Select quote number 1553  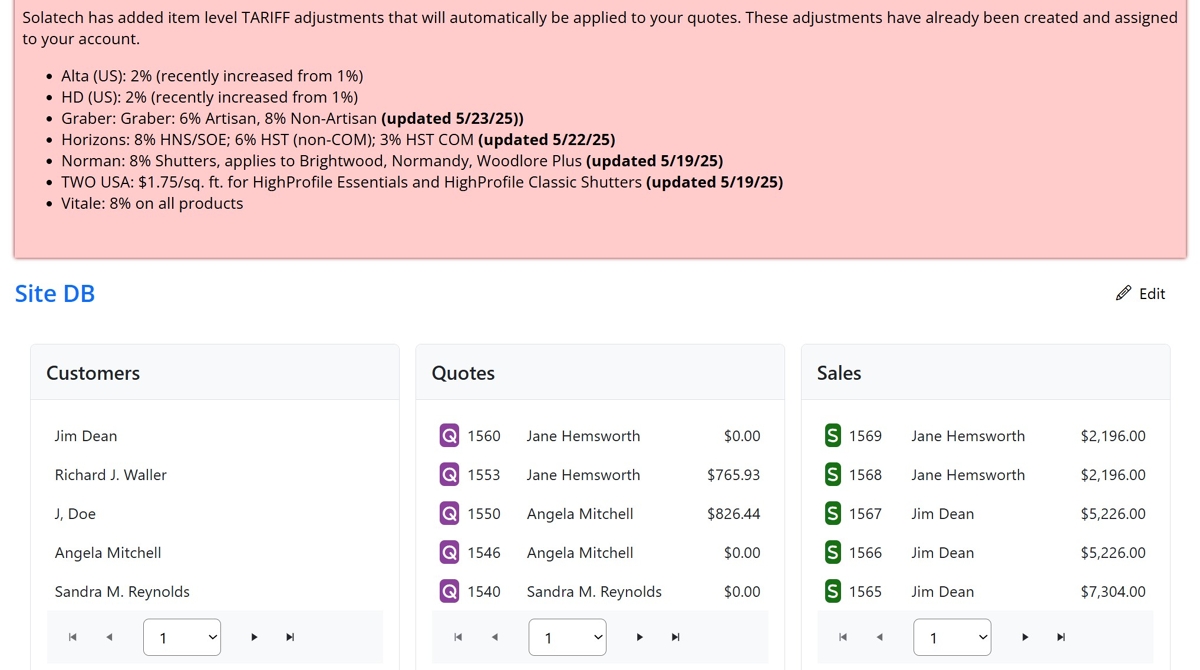484,475
